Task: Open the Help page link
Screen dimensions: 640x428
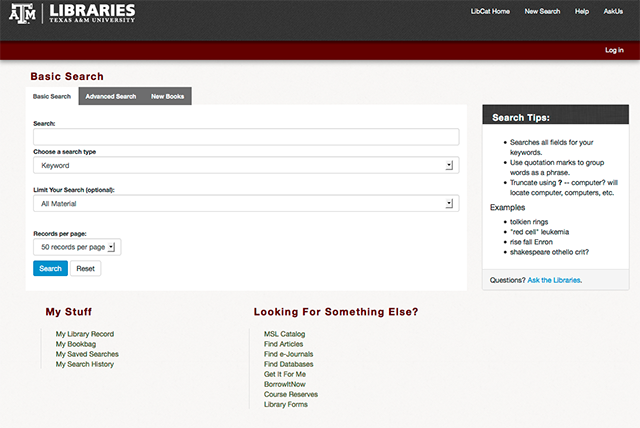Action: tap(581, 11)
